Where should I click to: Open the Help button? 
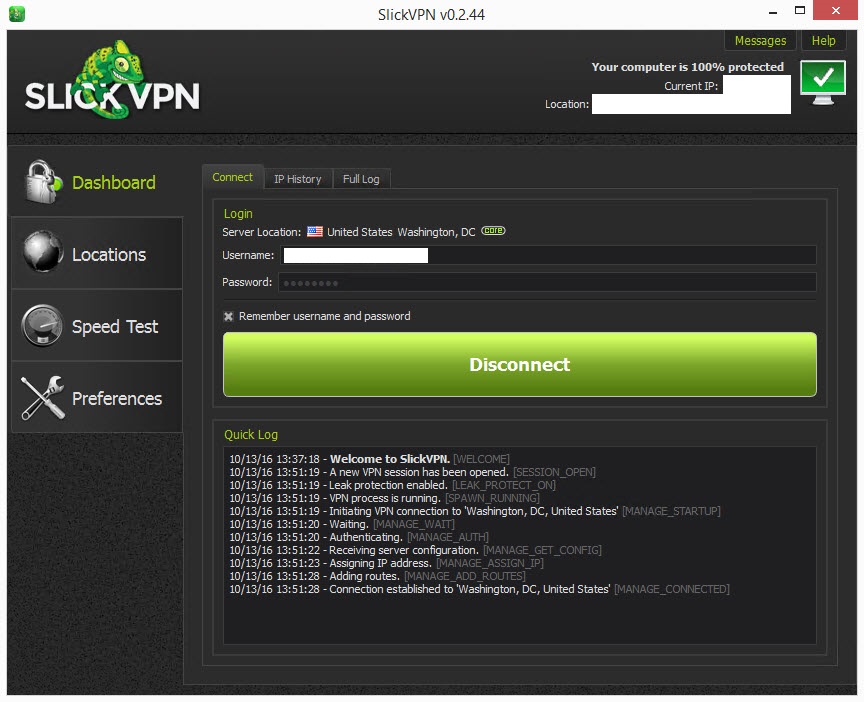[823, 41]
